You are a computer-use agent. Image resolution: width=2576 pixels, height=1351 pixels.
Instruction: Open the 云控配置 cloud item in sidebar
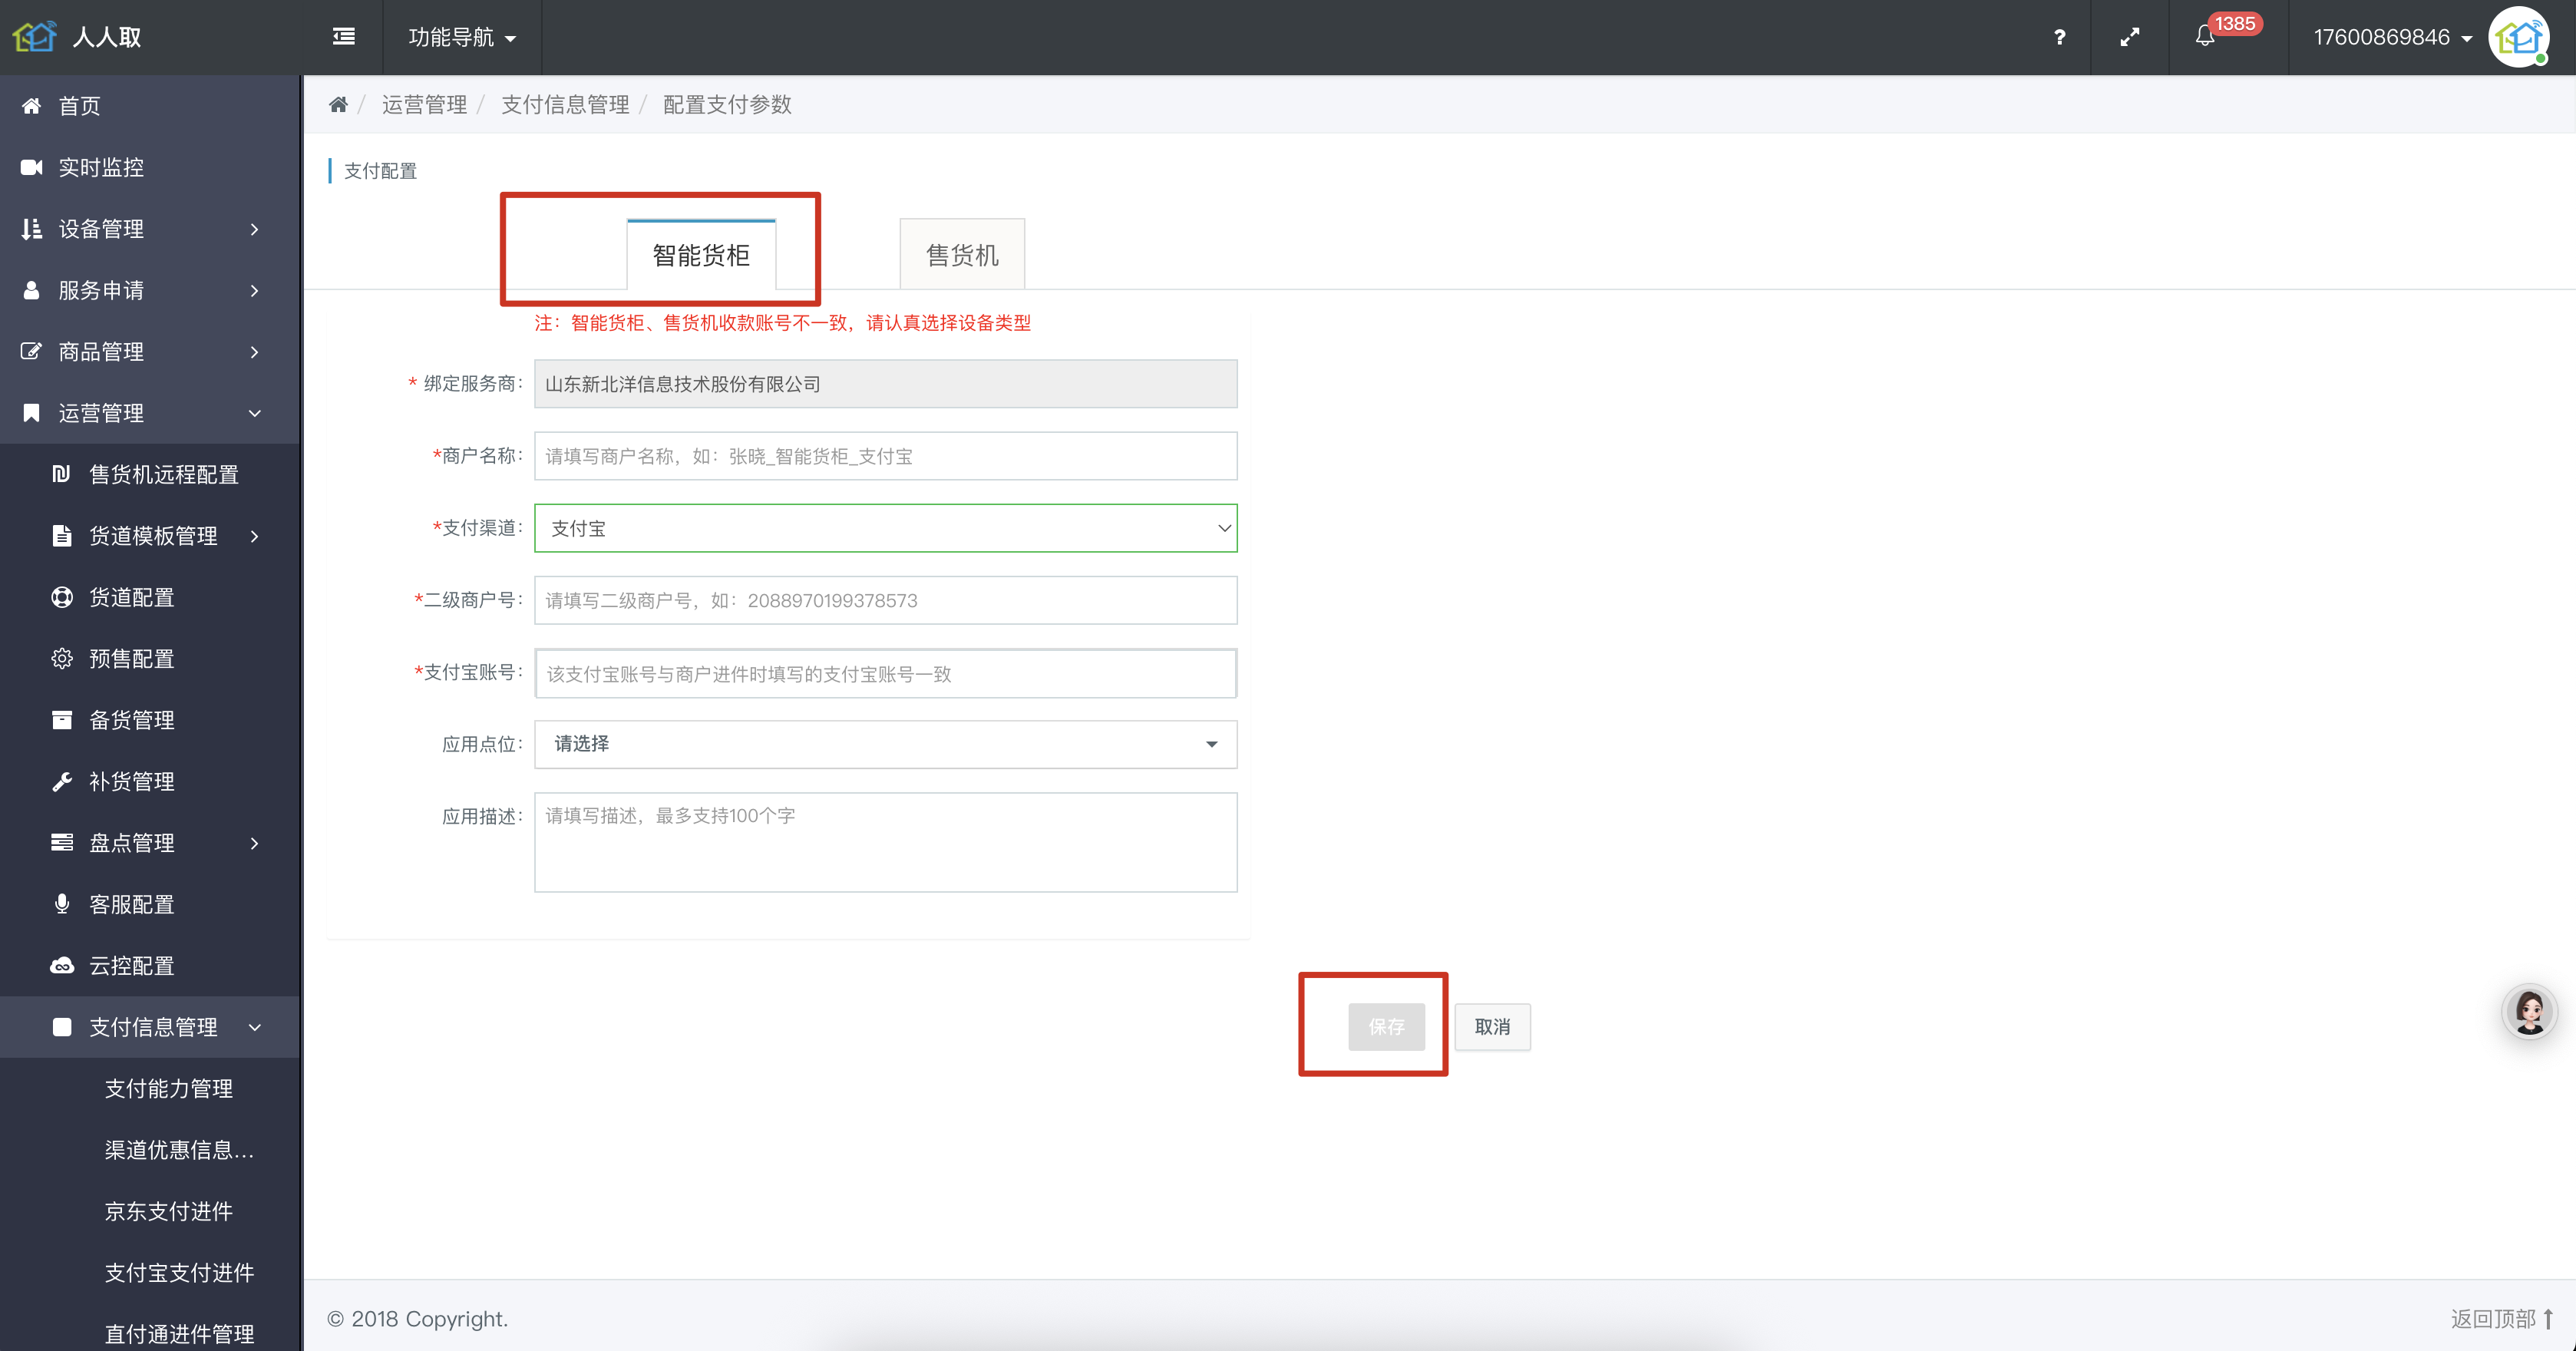pos(131,965)
